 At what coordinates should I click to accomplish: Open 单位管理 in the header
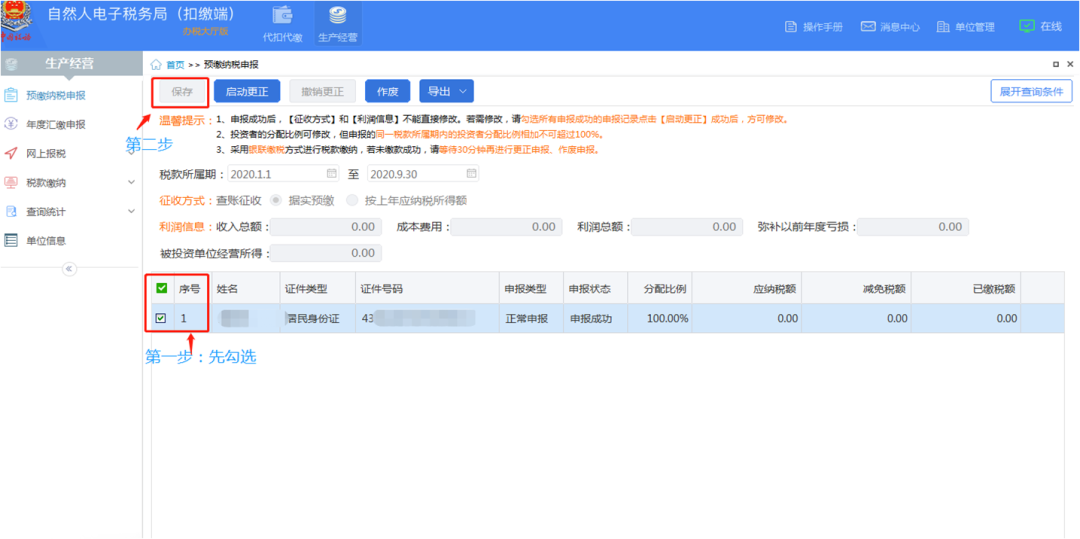pos(966,27)
